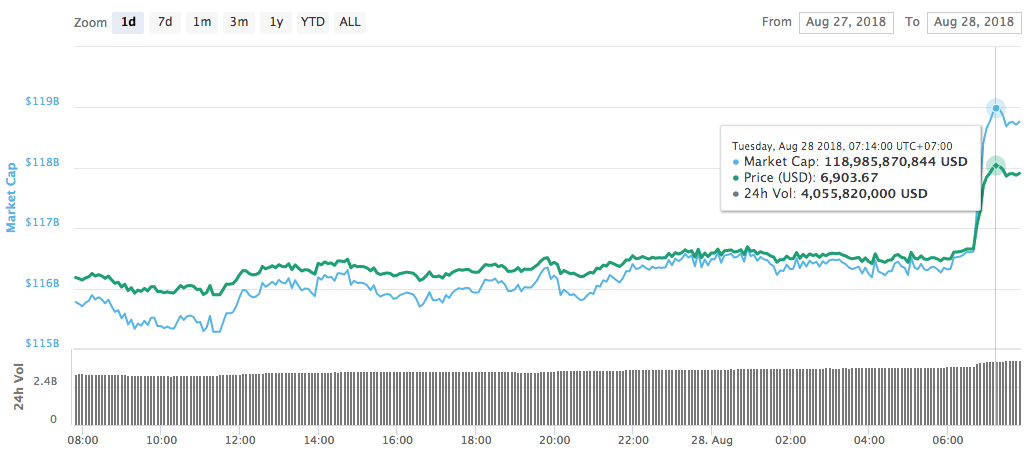
Task: Click the 28. Aug date label
Action: click(x=712, y=439)
